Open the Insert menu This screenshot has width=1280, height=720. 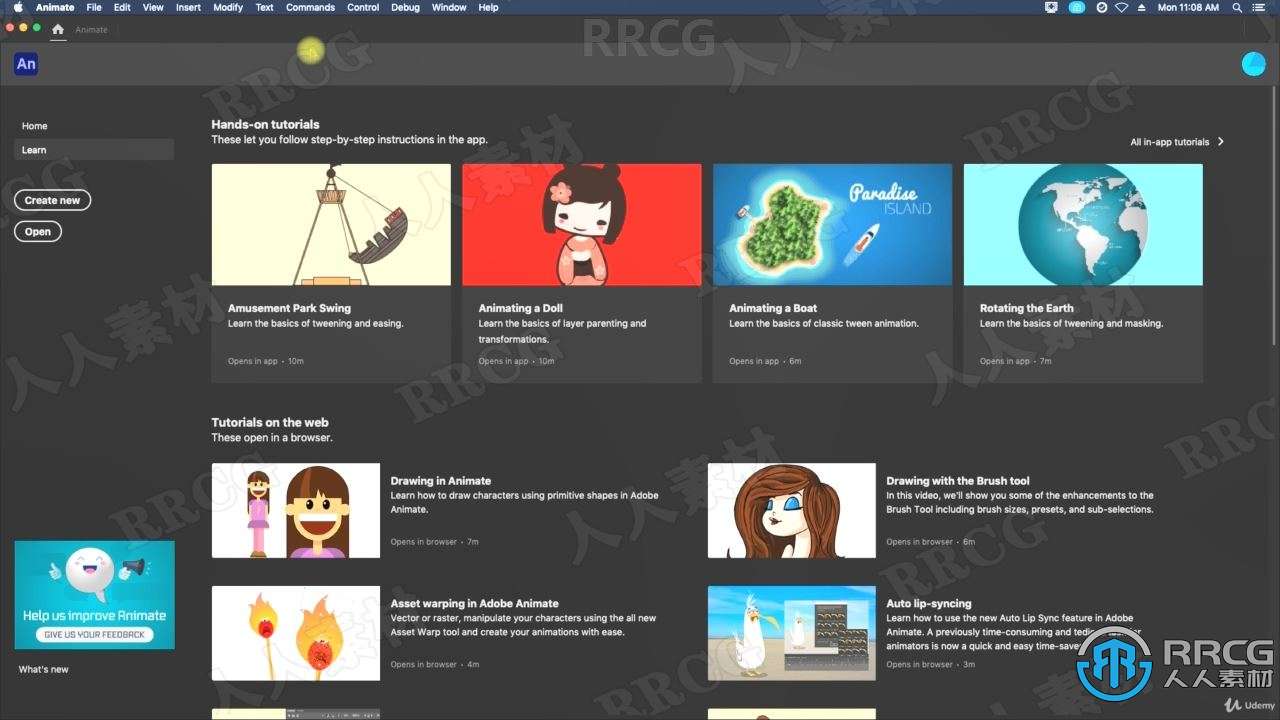tap(188, 7)
